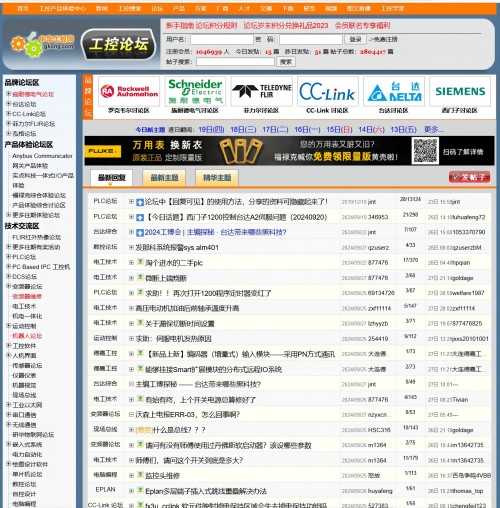500x508 pixels.
Task: Expand the 工业以太网 sidebar node
Action: pyautogui.click(x=8, y=405)
